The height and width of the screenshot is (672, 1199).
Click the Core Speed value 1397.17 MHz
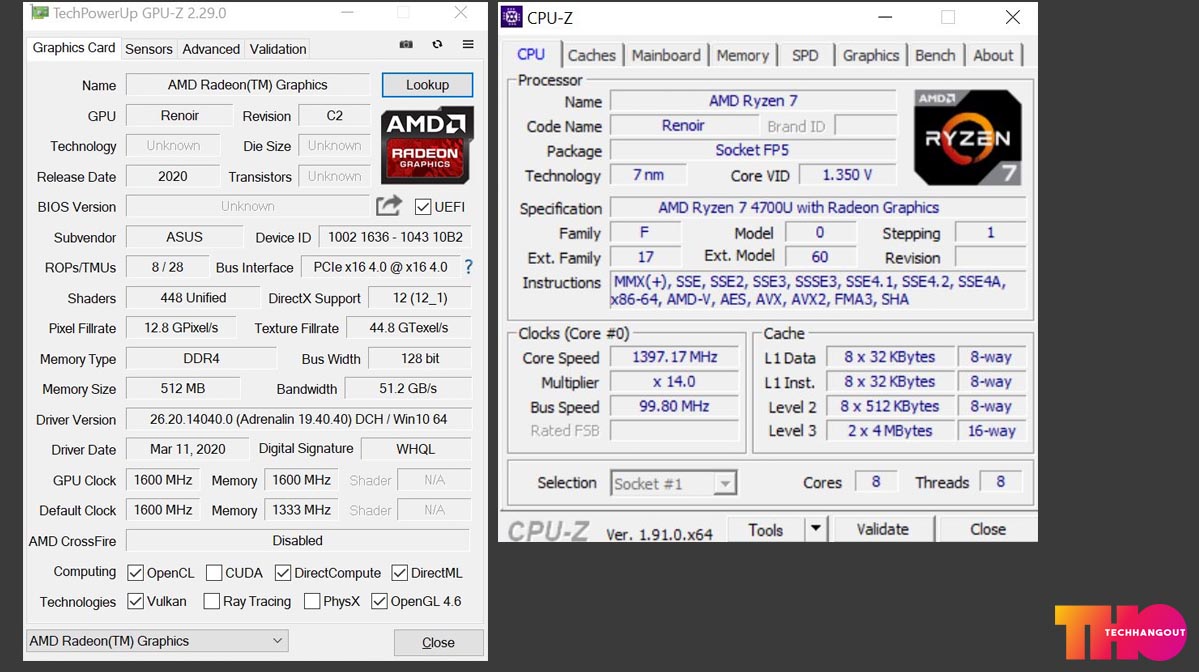pos(674,357)
